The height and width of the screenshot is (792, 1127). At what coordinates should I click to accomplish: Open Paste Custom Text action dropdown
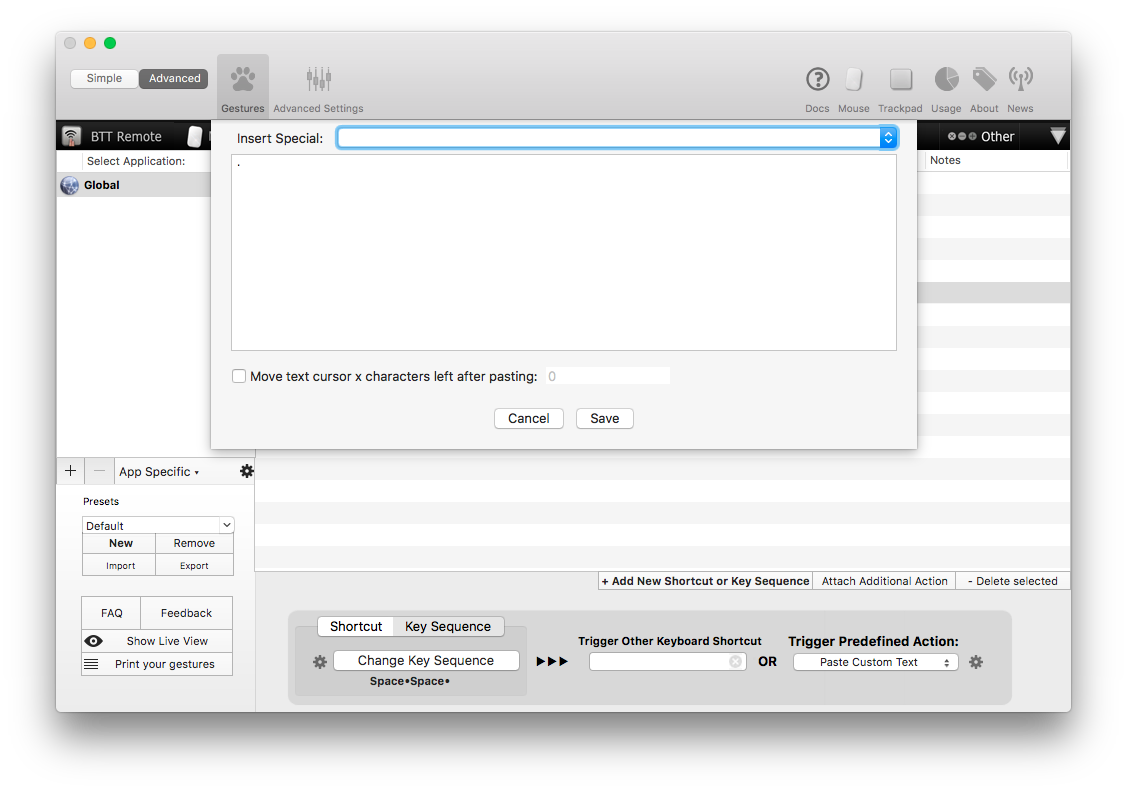click(x=875, y=662)
